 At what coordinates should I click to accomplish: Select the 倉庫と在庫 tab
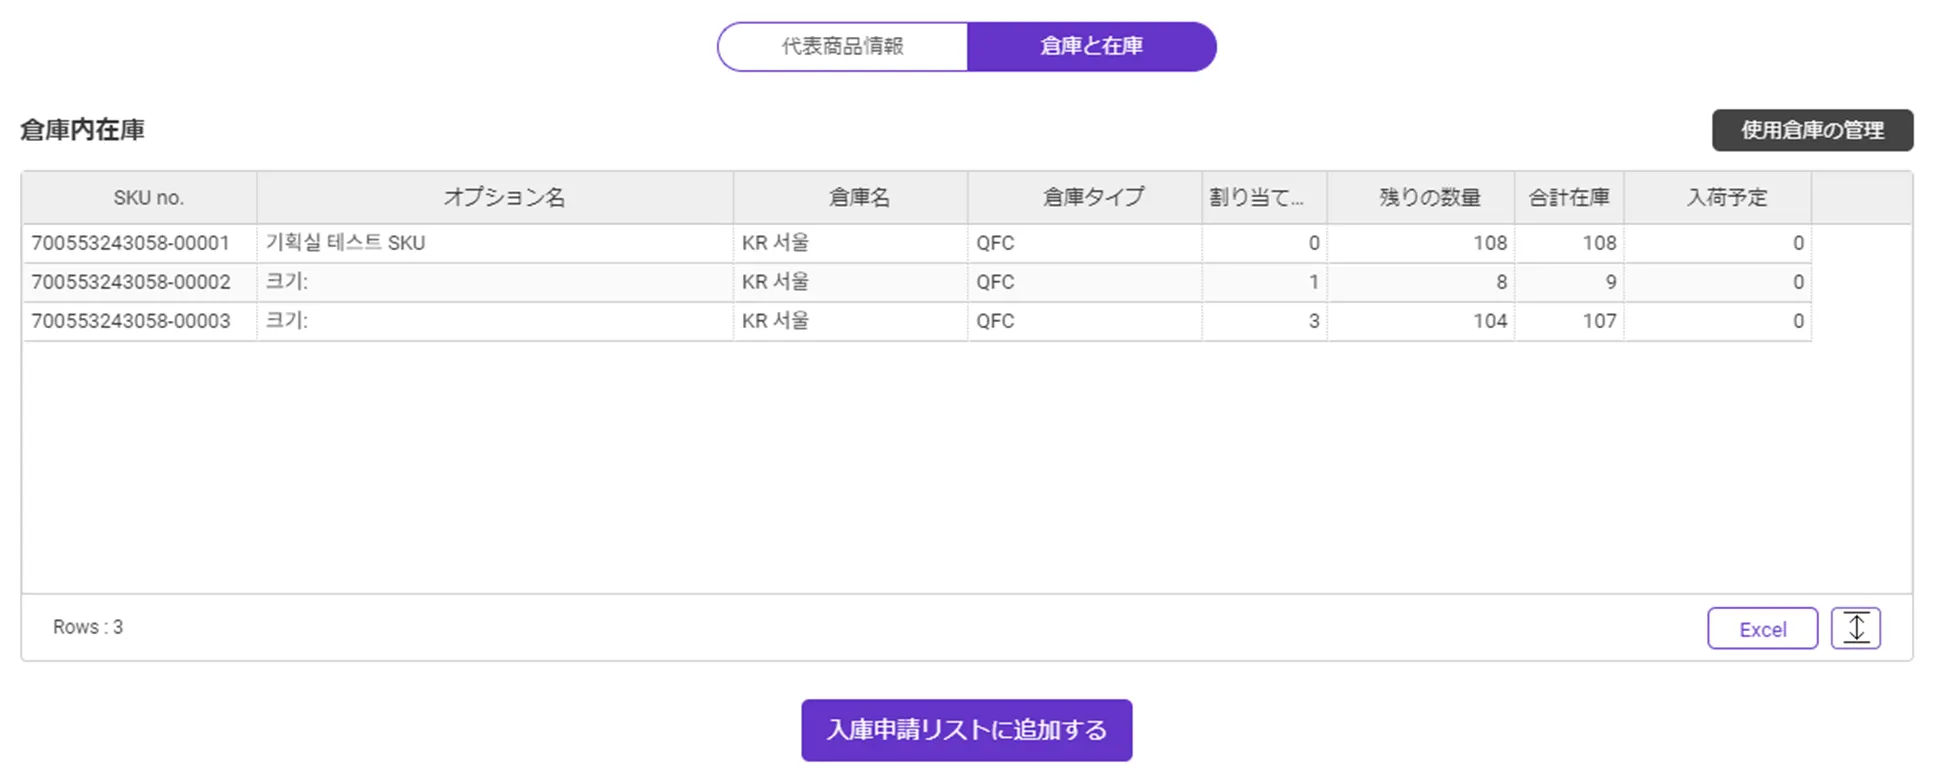click(1091, 46)
